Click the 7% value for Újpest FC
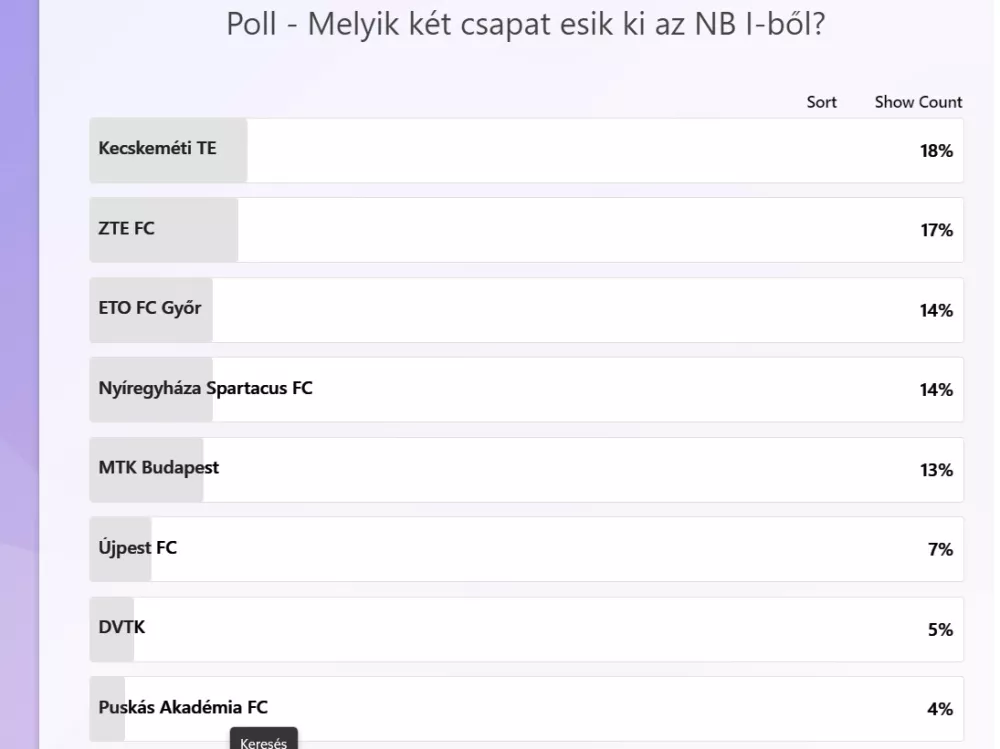Screen dimensions: 1000x749 coord(940,549)
